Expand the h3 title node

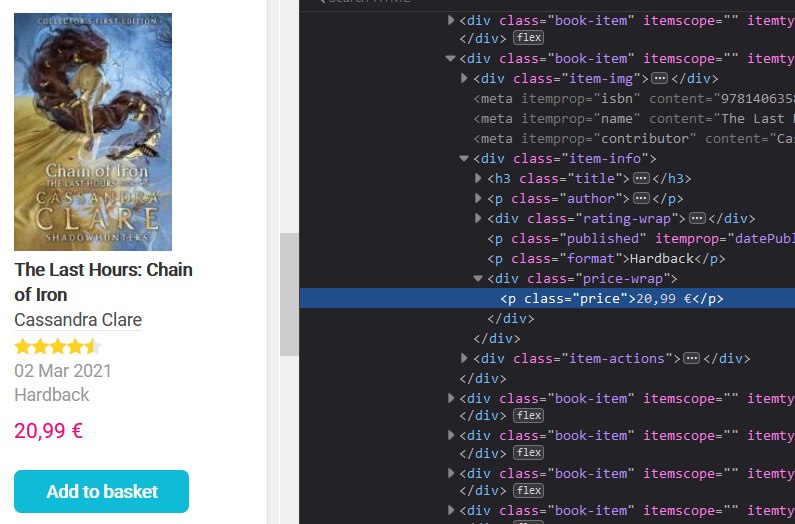point(478,179)
